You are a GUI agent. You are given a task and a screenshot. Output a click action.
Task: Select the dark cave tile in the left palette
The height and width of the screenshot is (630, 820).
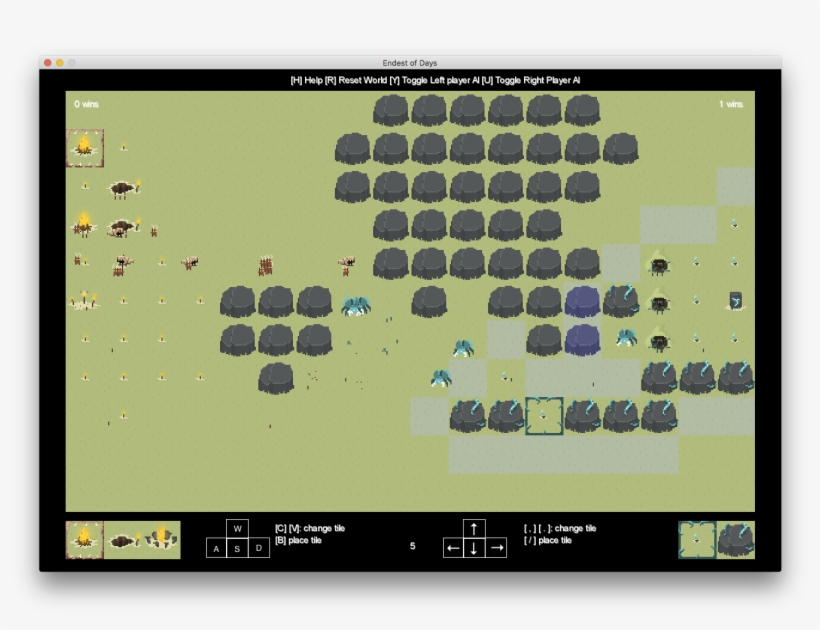coord(122,540)
